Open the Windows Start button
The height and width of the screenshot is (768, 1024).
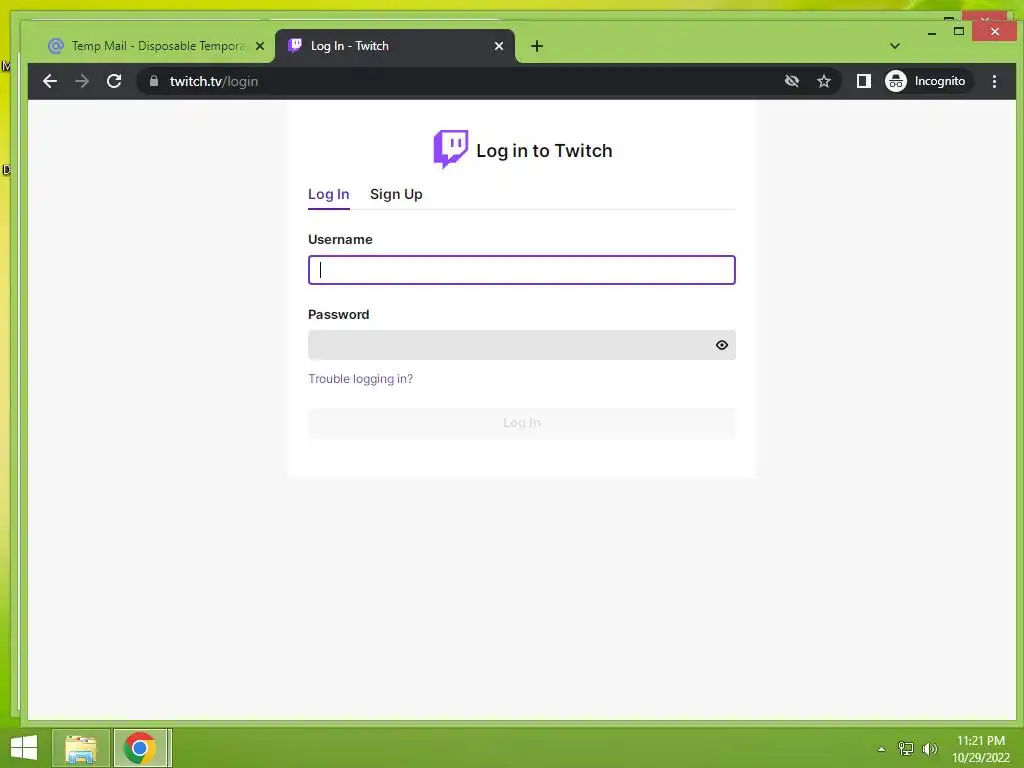coord(24,748)
